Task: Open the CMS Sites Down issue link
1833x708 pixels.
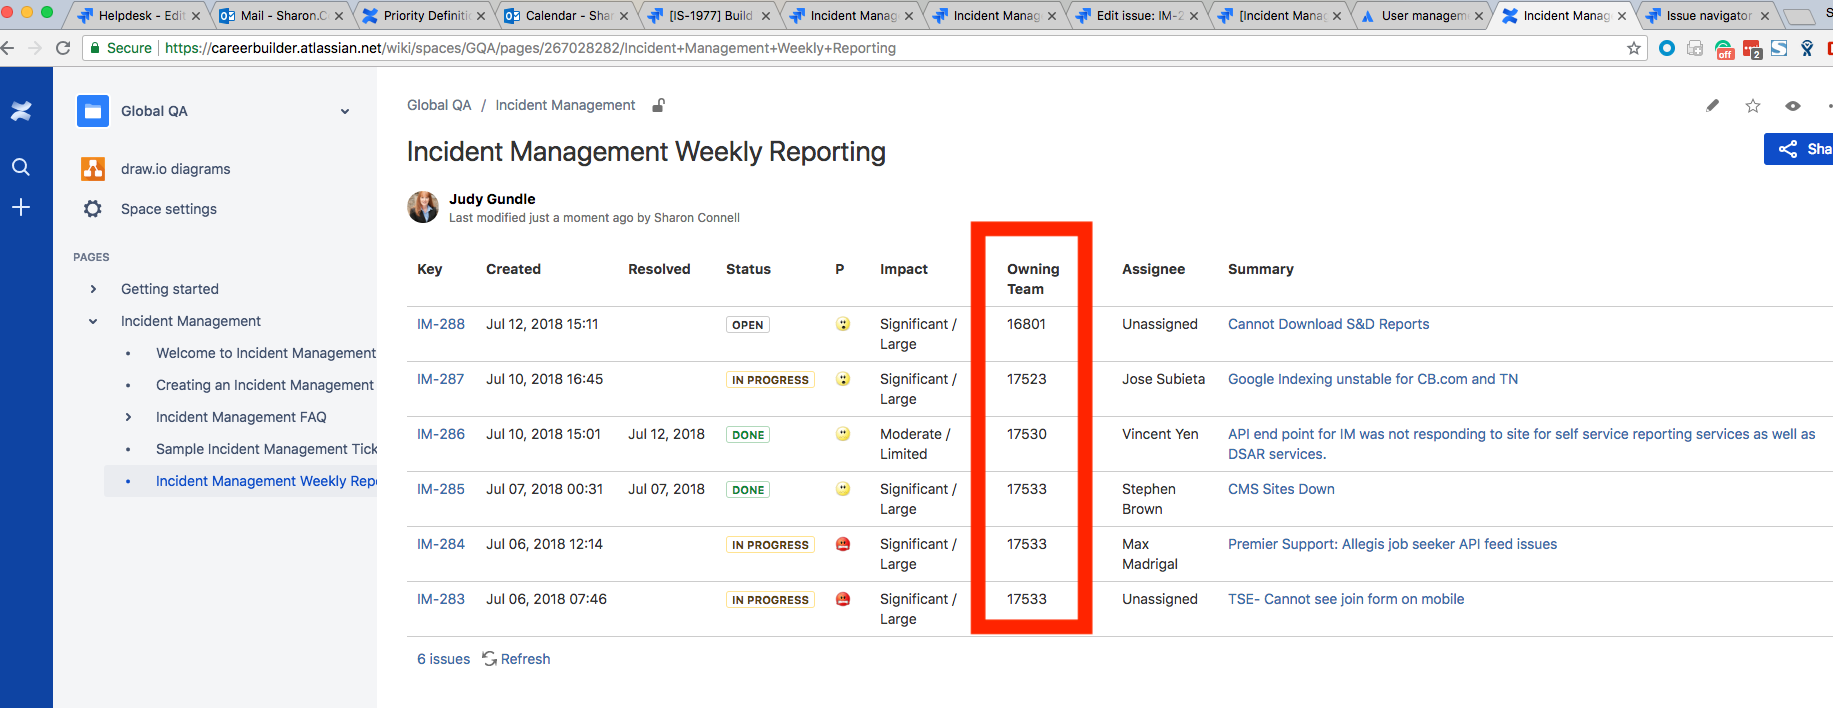Action: pos(1281,489)
